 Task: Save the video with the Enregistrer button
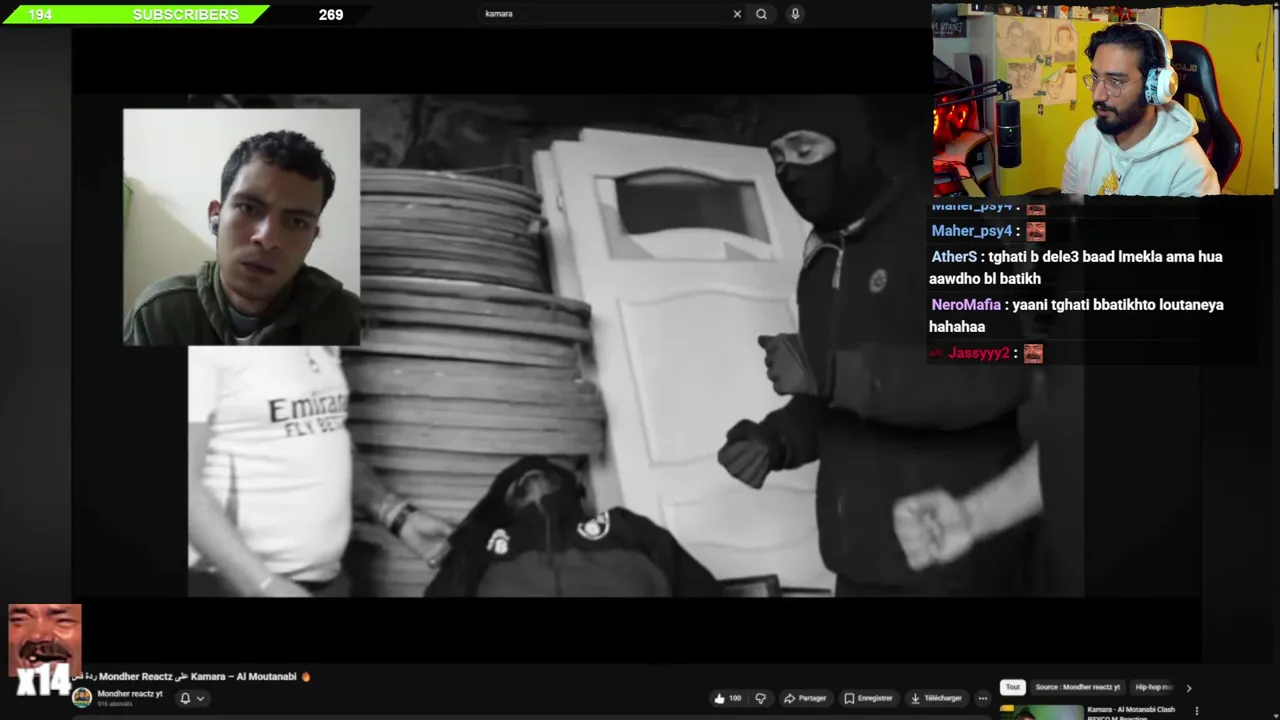coord(868,698)
